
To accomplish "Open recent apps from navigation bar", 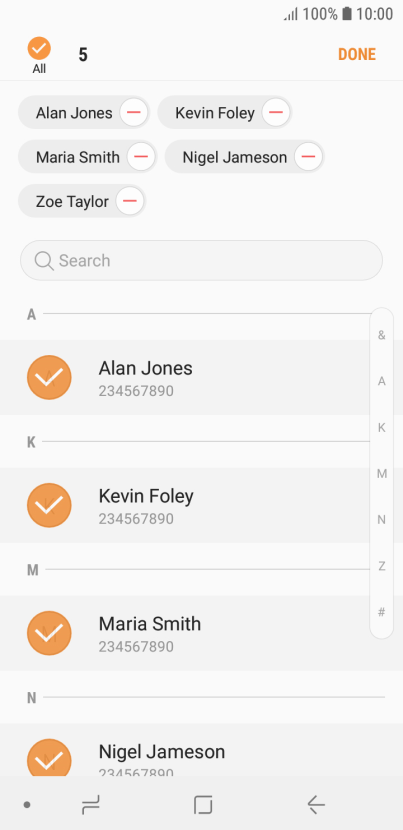I will click(x=91, y=805).
